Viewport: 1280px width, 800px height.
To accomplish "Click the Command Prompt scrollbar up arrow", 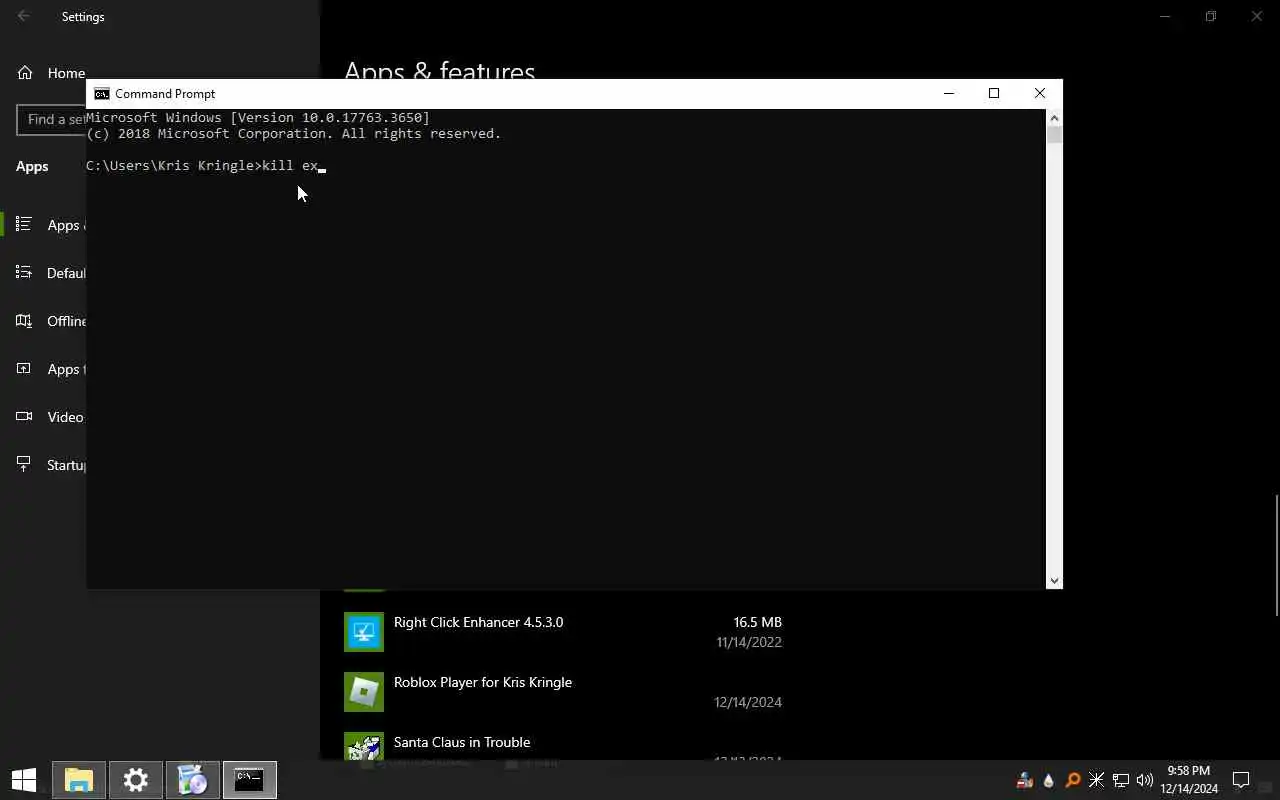I will 1054,117.
